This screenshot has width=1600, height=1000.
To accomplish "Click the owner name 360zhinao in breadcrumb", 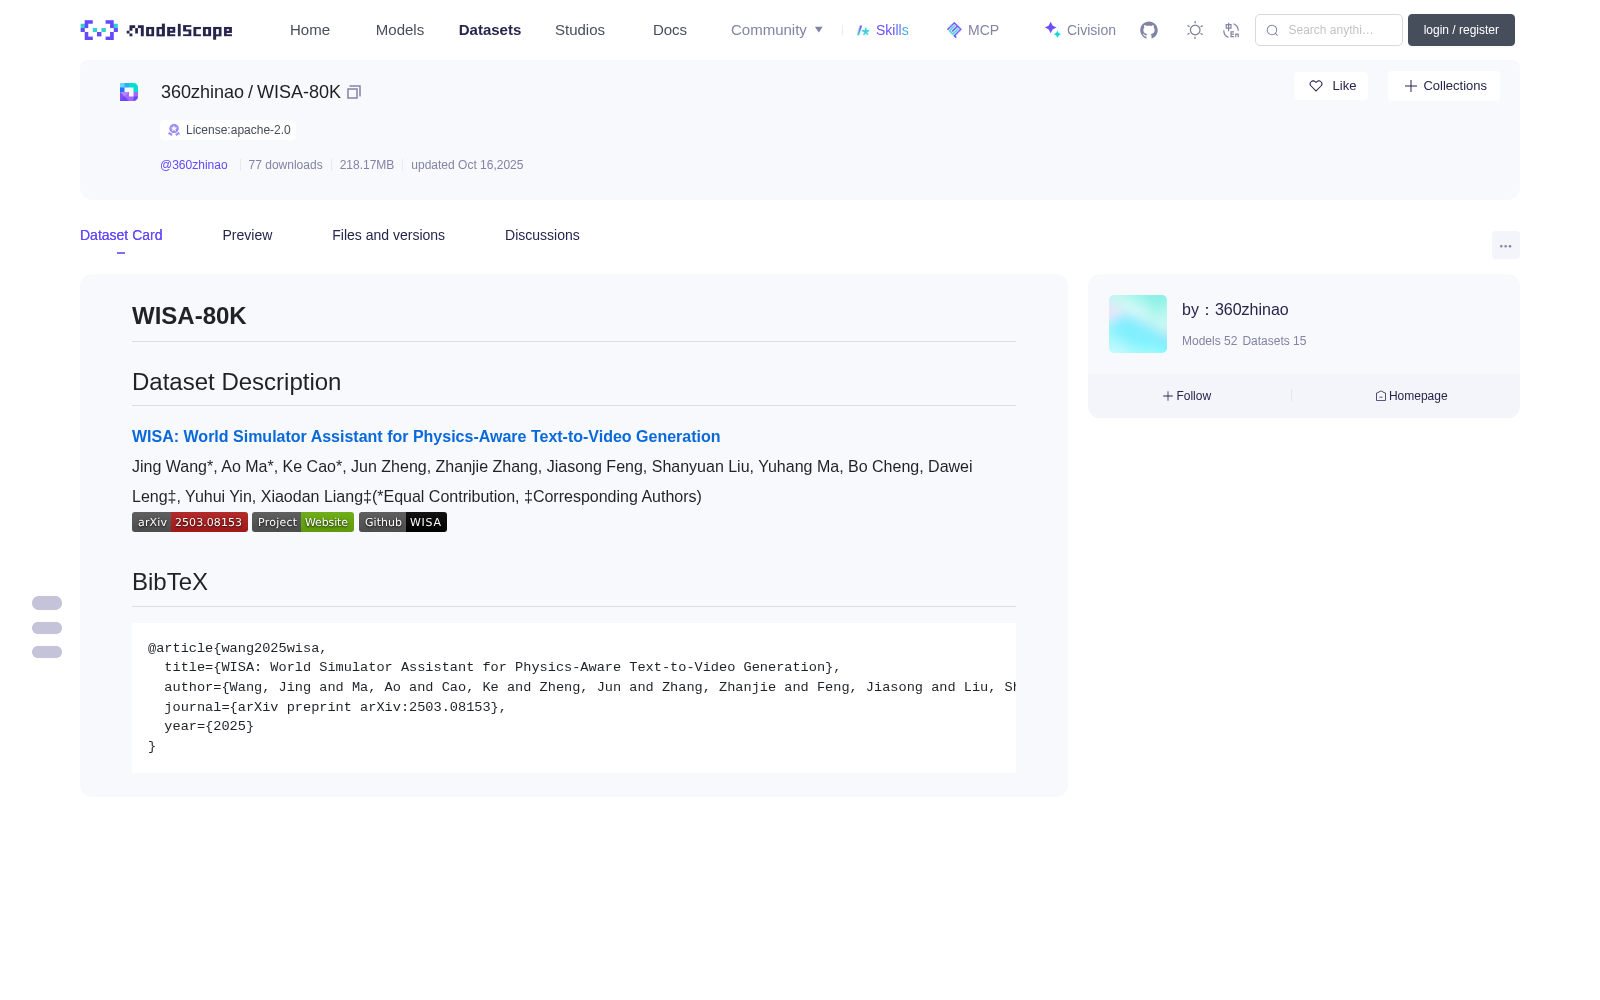I will (x=202, y=92).
